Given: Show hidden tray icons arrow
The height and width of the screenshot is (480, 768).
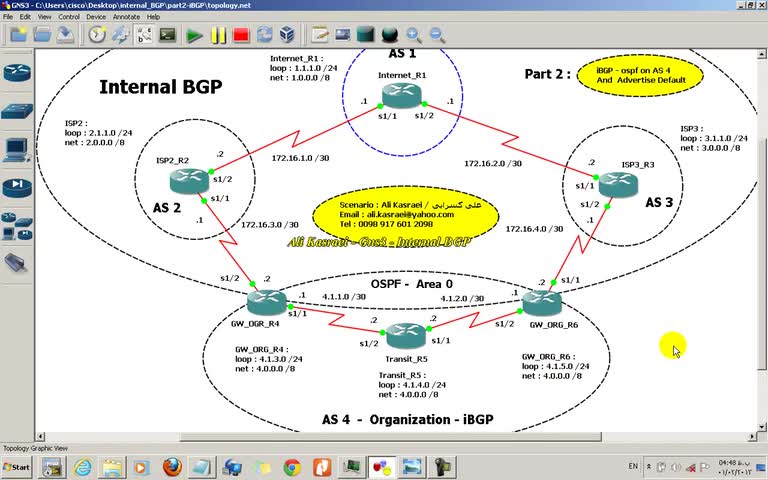Looking at the screenshot, I should pos(649,467).
